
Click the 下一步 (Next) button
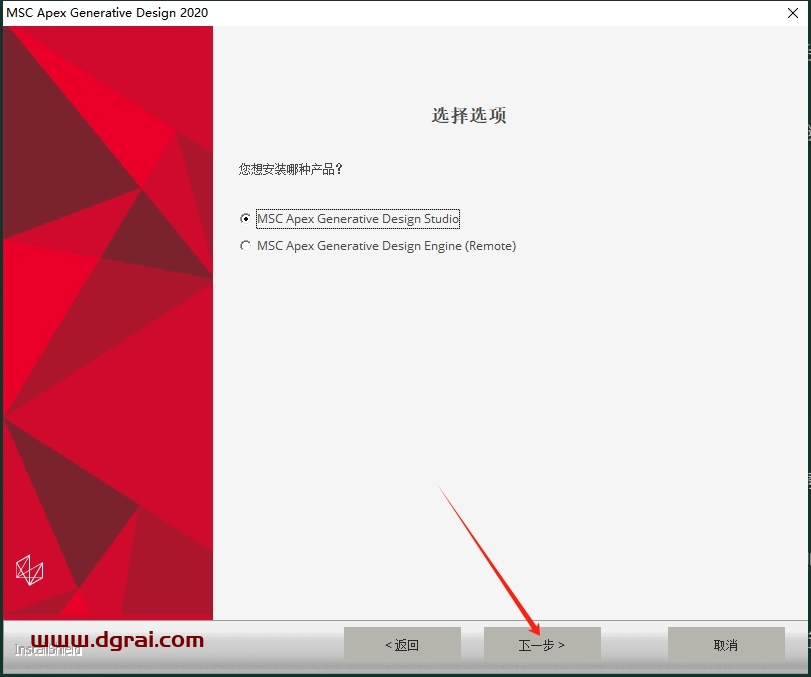click(x=542, y=644)
